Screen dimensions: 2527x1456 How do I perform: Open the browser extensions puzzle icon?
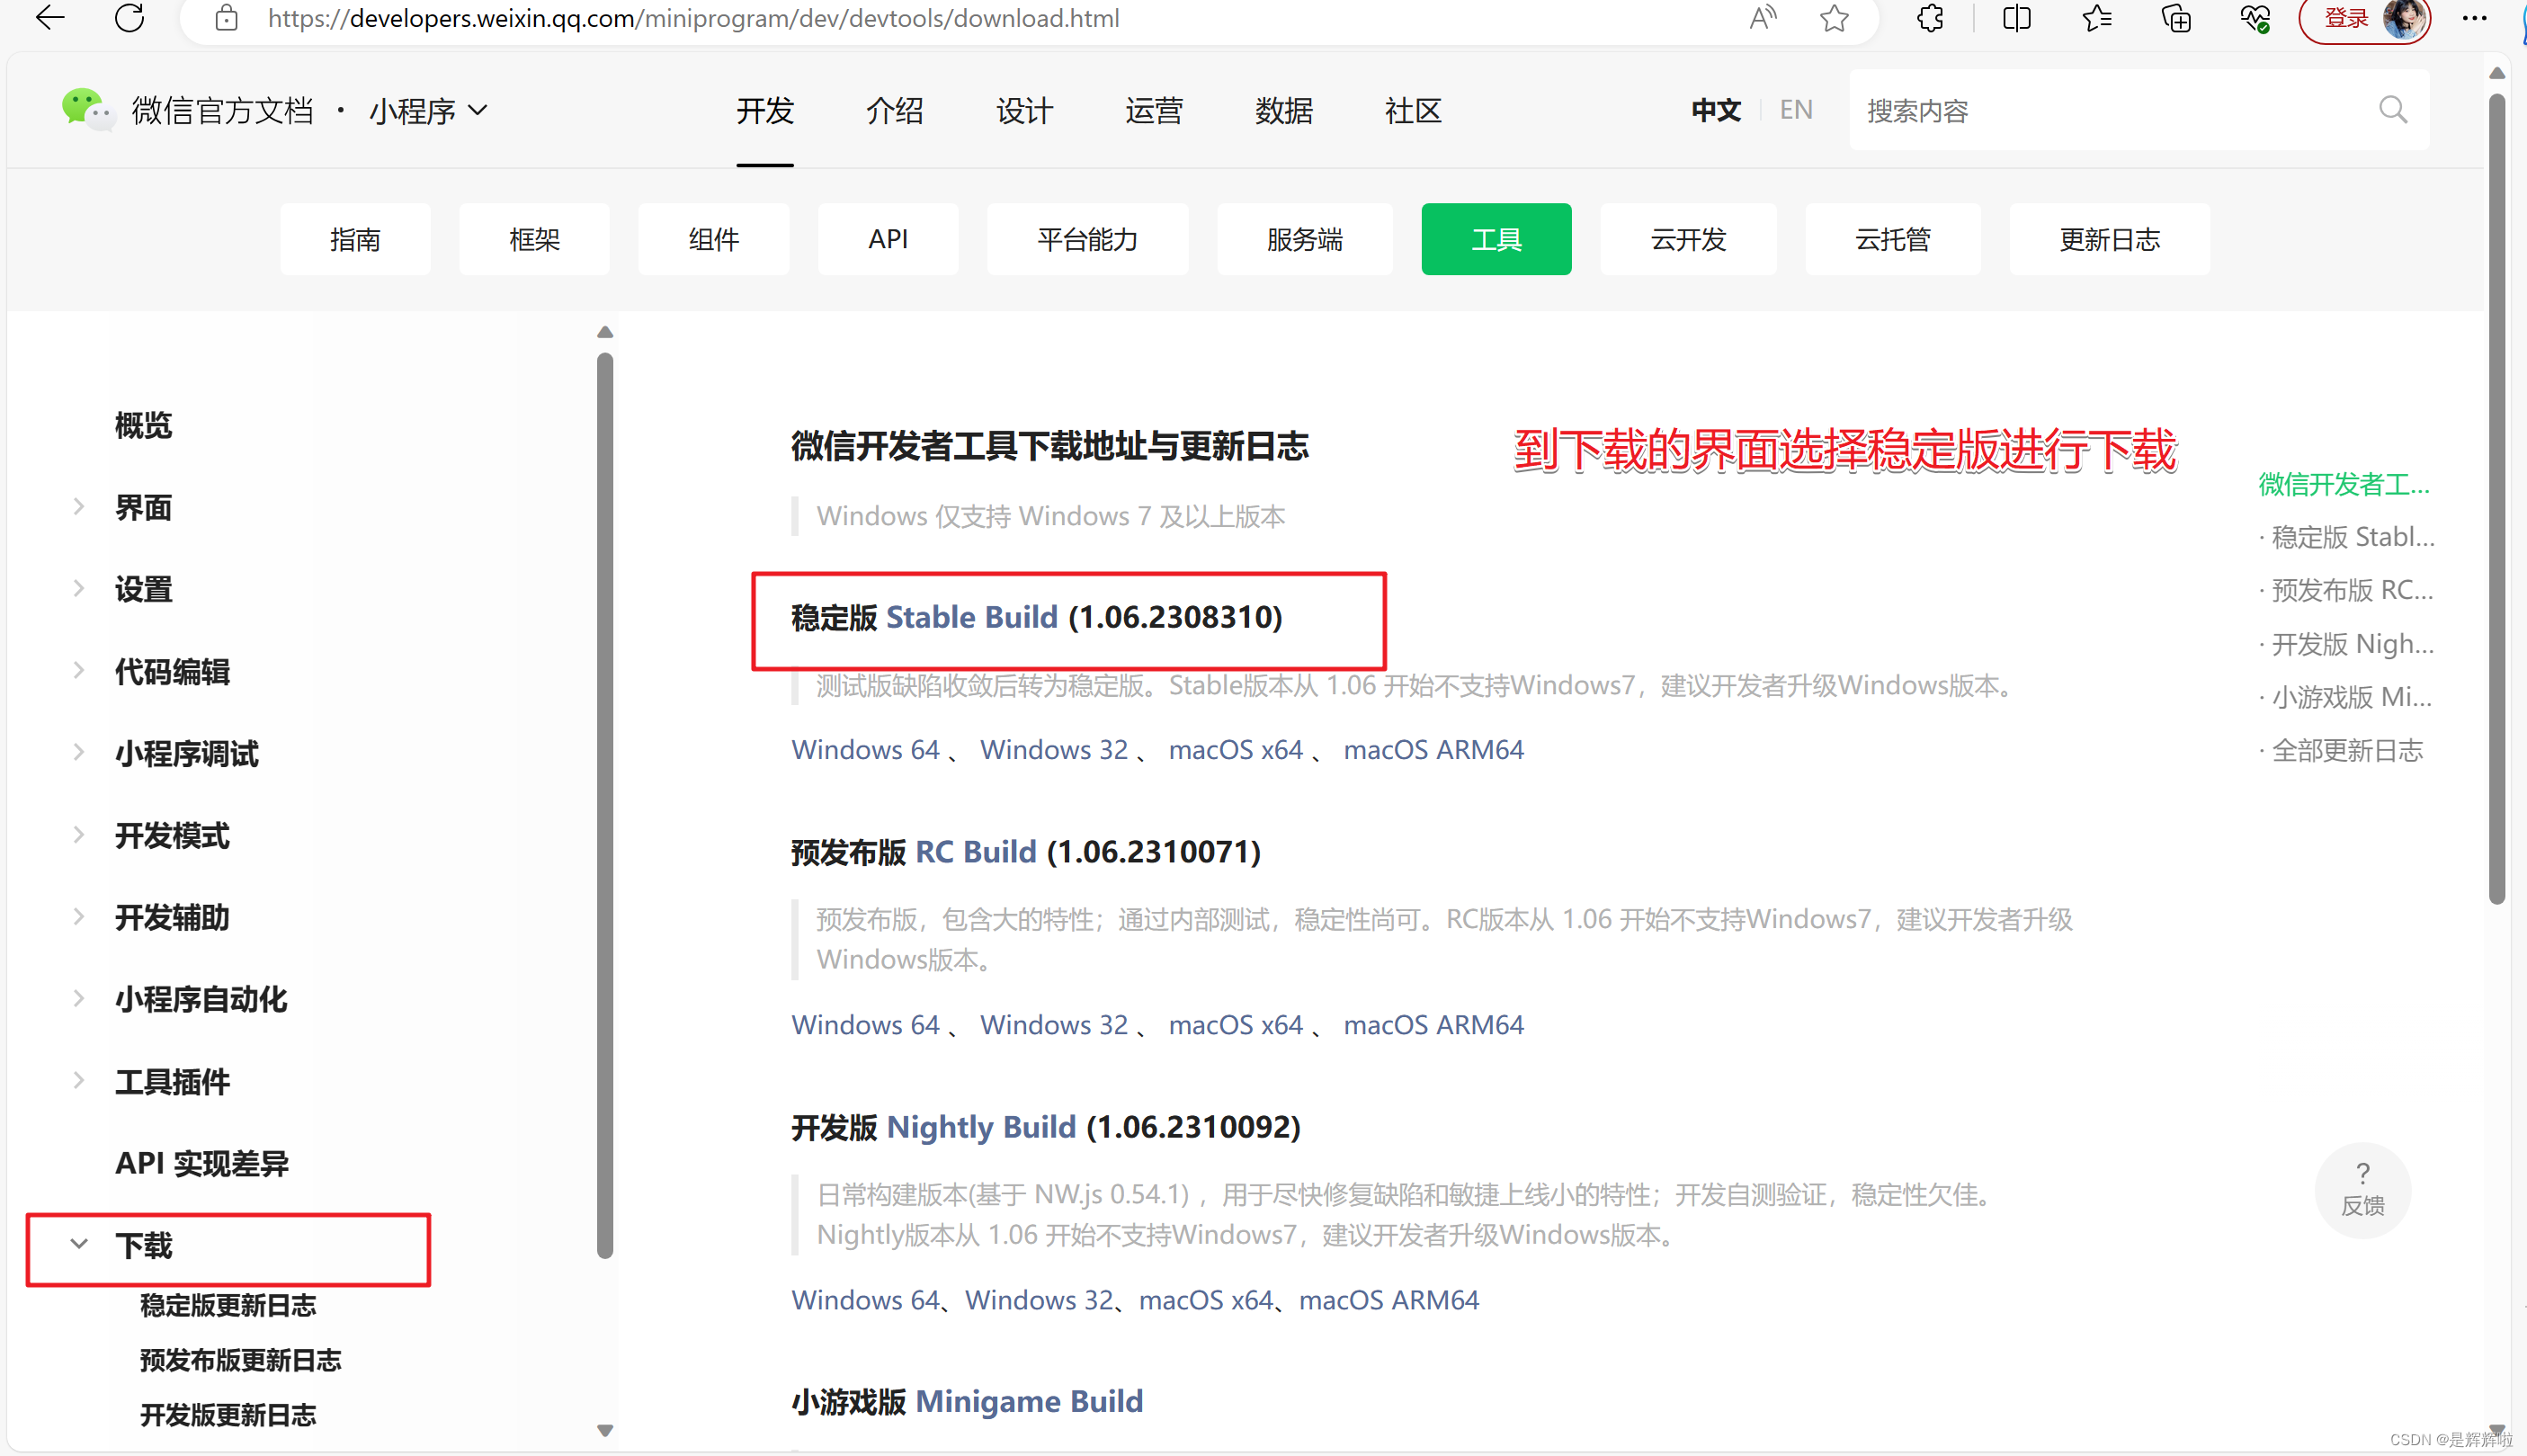point(1930,18)
